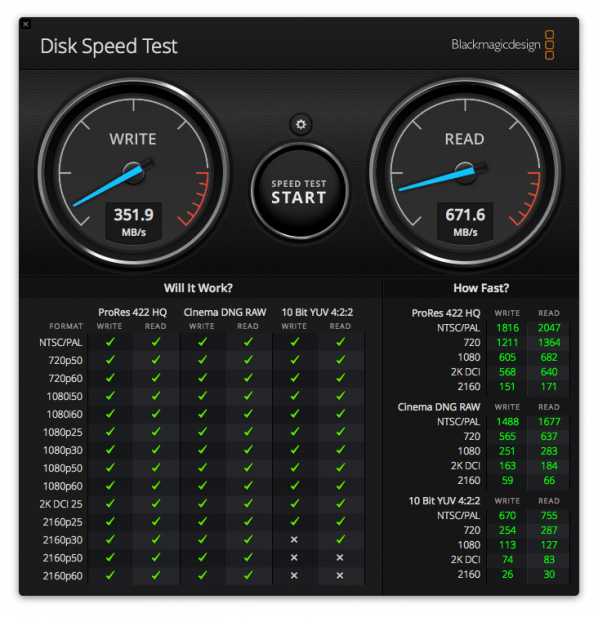Click 10 Bit YUV 2160 read value 30
Image resolution: width=598 pixels, height=617 pixels.
click(549, 574)
